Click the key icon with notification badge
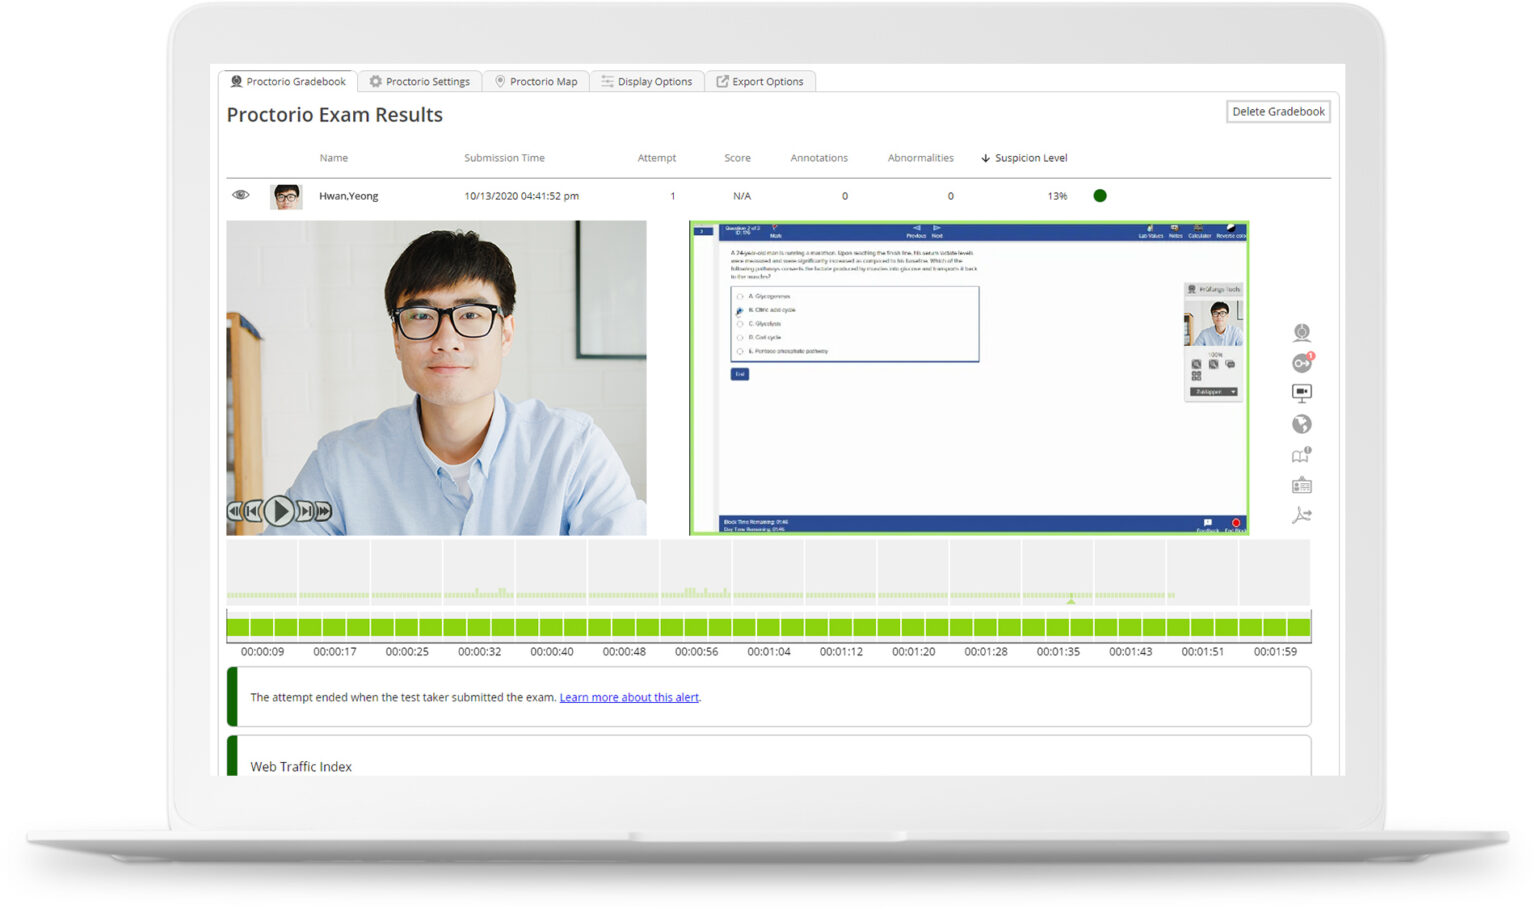The height and width of the screenshot is (909, 1536). (1300, 362)
